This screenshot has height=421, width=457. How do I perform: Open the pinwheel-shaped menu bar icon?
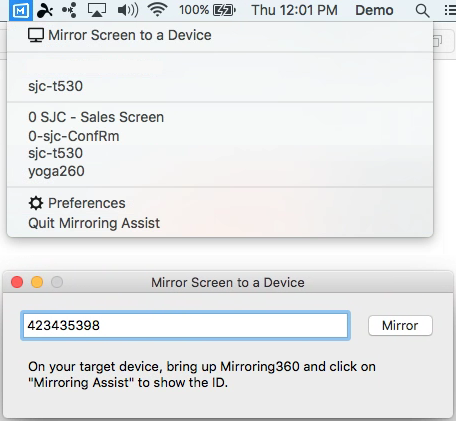(45, 10)
